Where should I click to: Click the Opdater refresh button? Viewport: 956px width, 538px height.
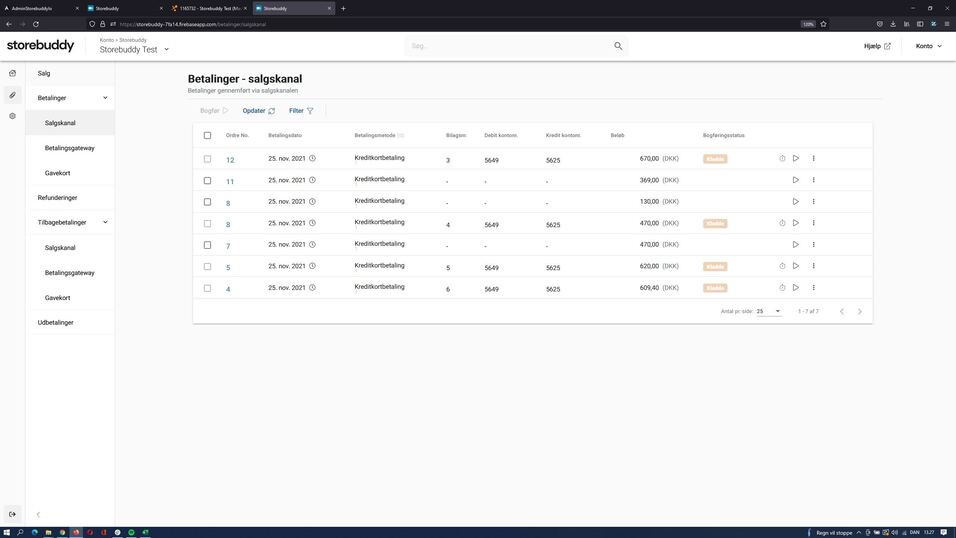tap(258, 111)
